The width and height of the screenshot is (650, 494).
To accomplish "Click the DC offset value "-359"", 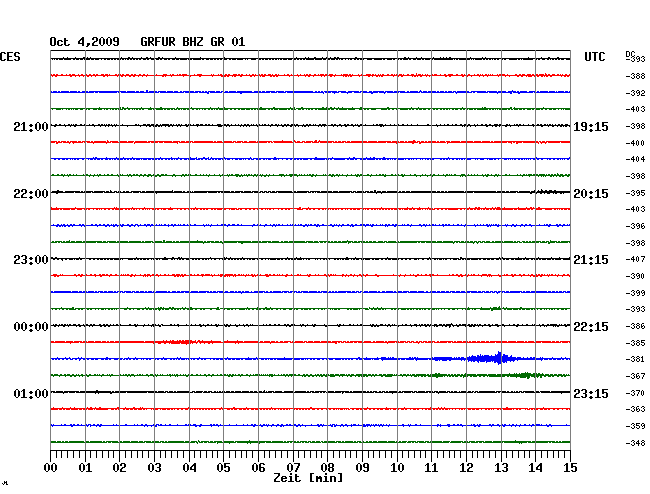I will [635, 426].
